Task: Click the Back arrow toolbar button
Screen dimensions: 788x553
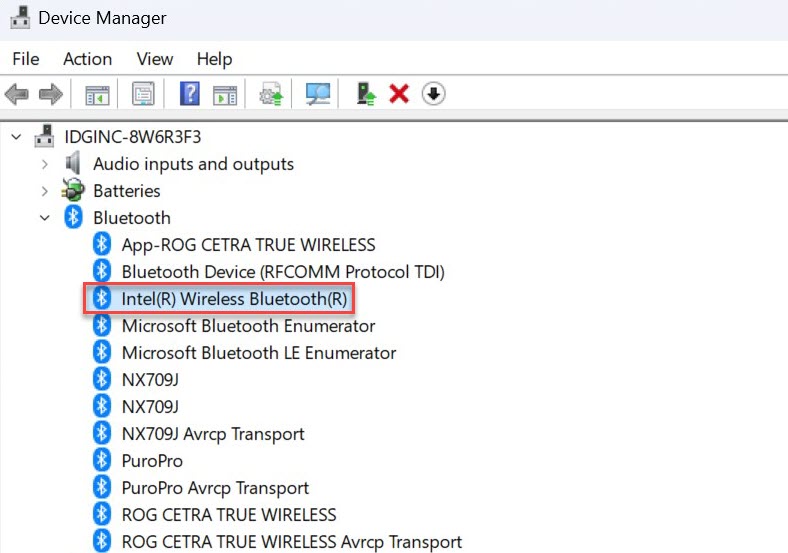Action: pos(17,94)
